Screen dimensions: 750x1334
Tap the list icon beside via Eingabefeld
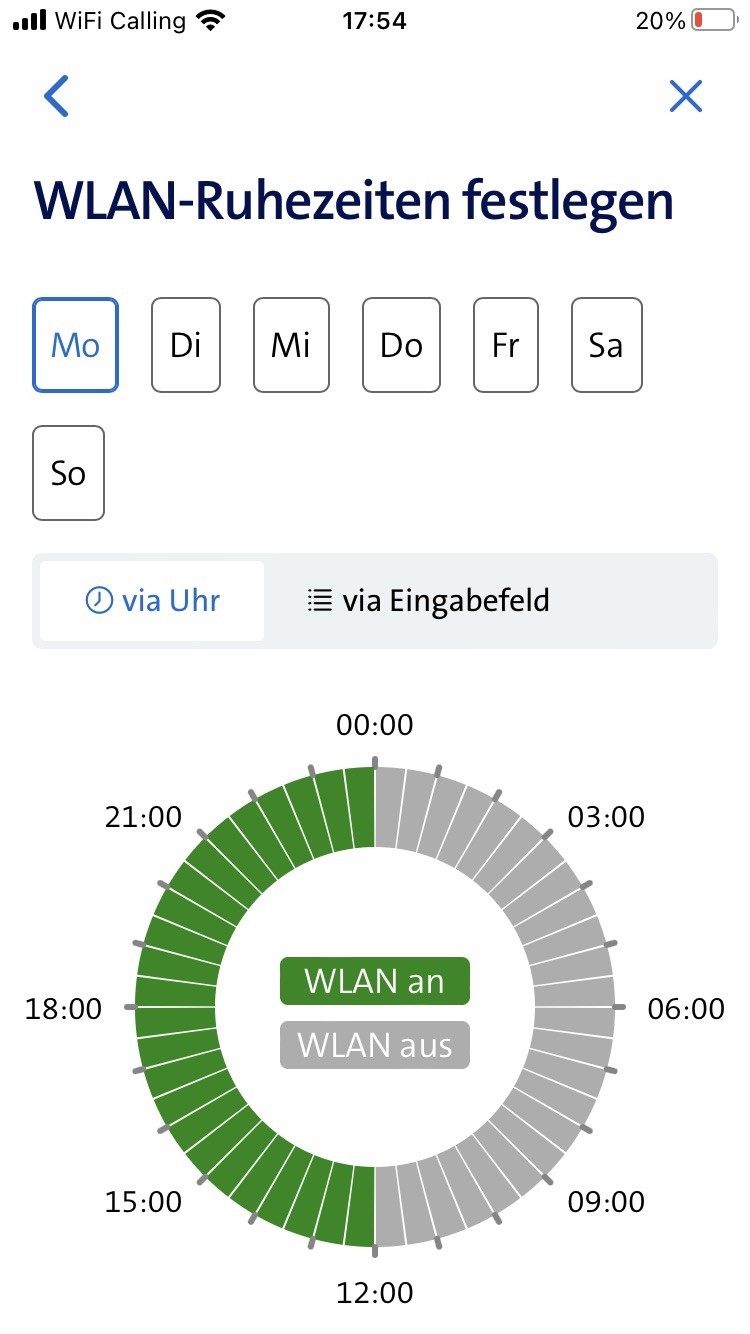point(320,601)
